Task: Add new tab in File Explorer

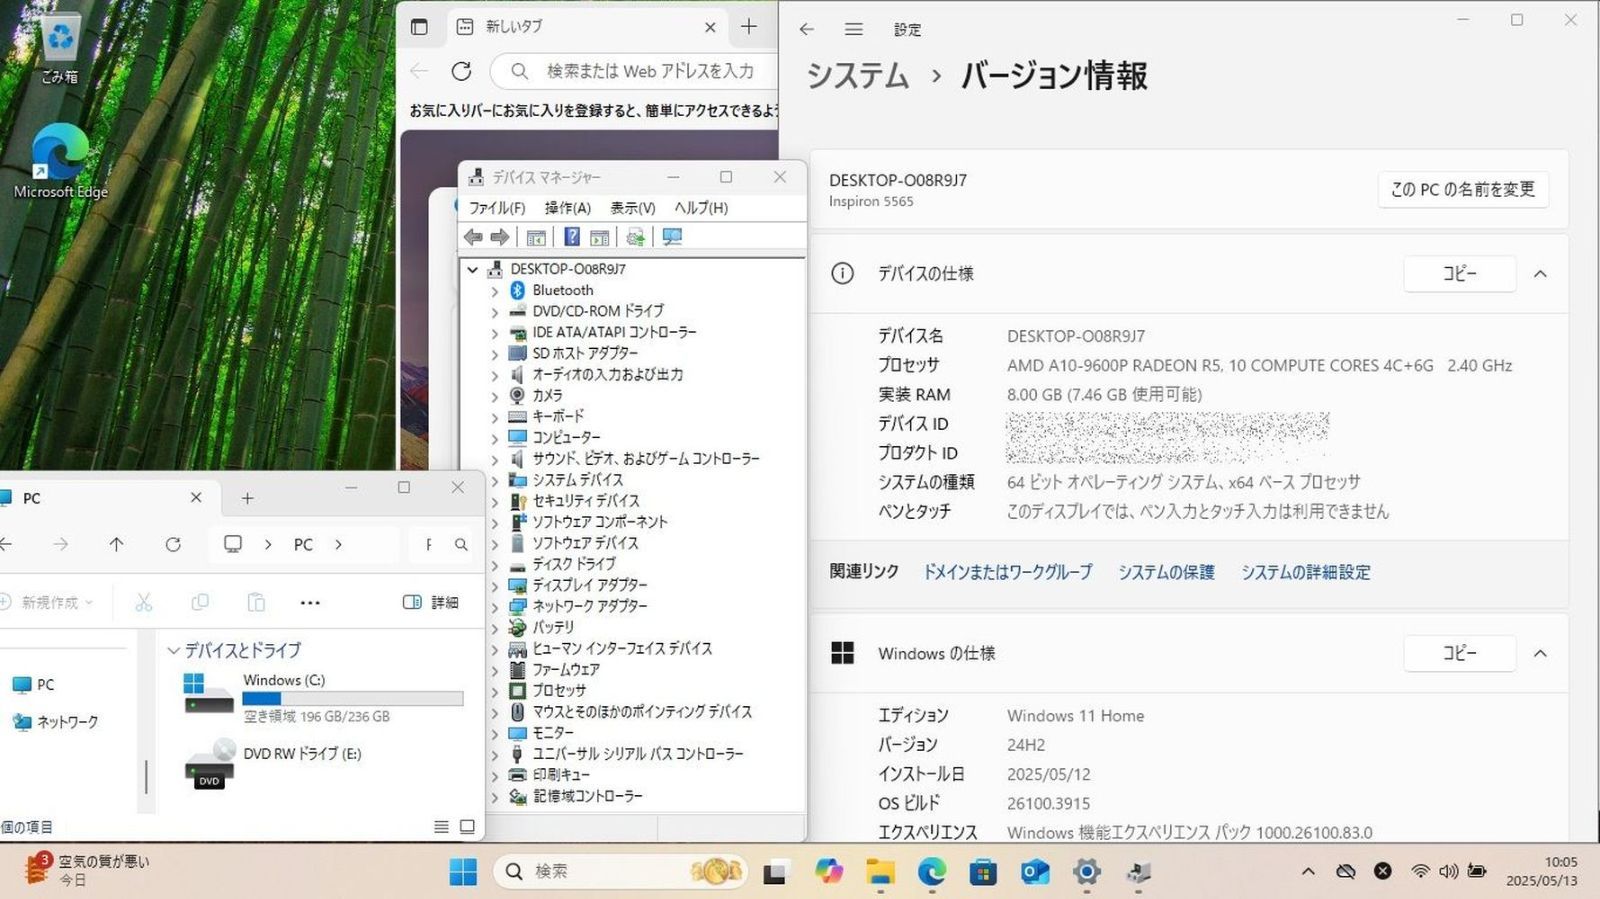Action: point(247,498)
